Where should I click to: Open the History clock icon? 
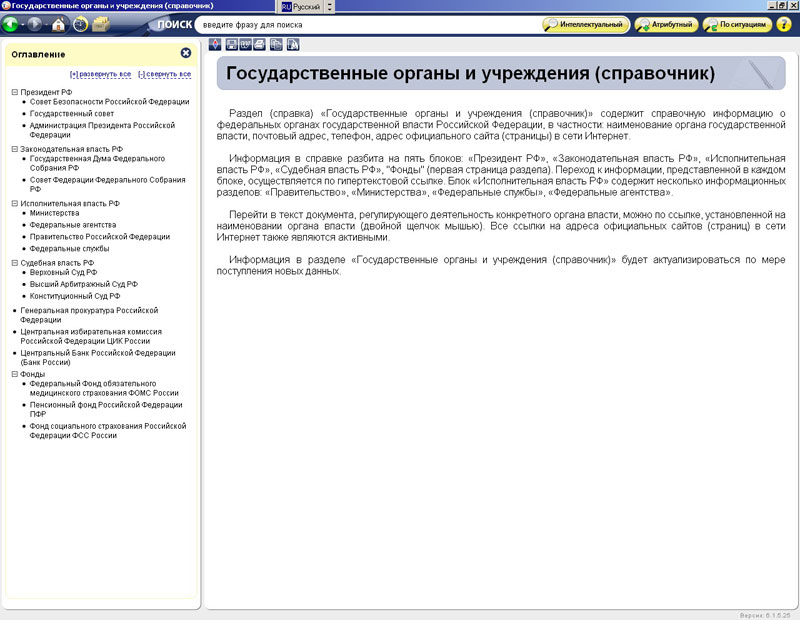click(80, 24)
